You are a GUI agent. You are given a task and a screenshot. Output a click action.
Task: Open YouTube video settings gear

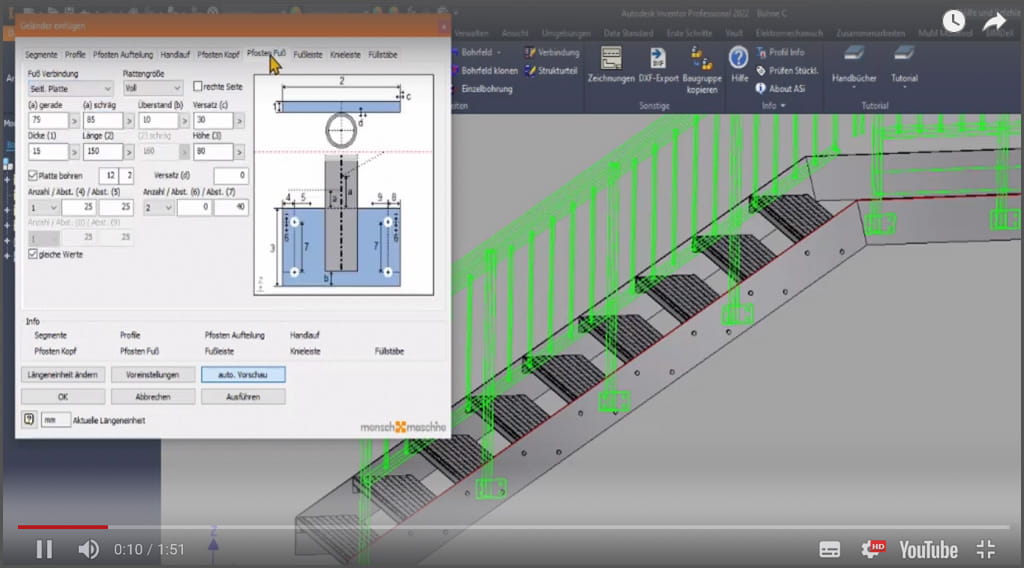point(873,549)
